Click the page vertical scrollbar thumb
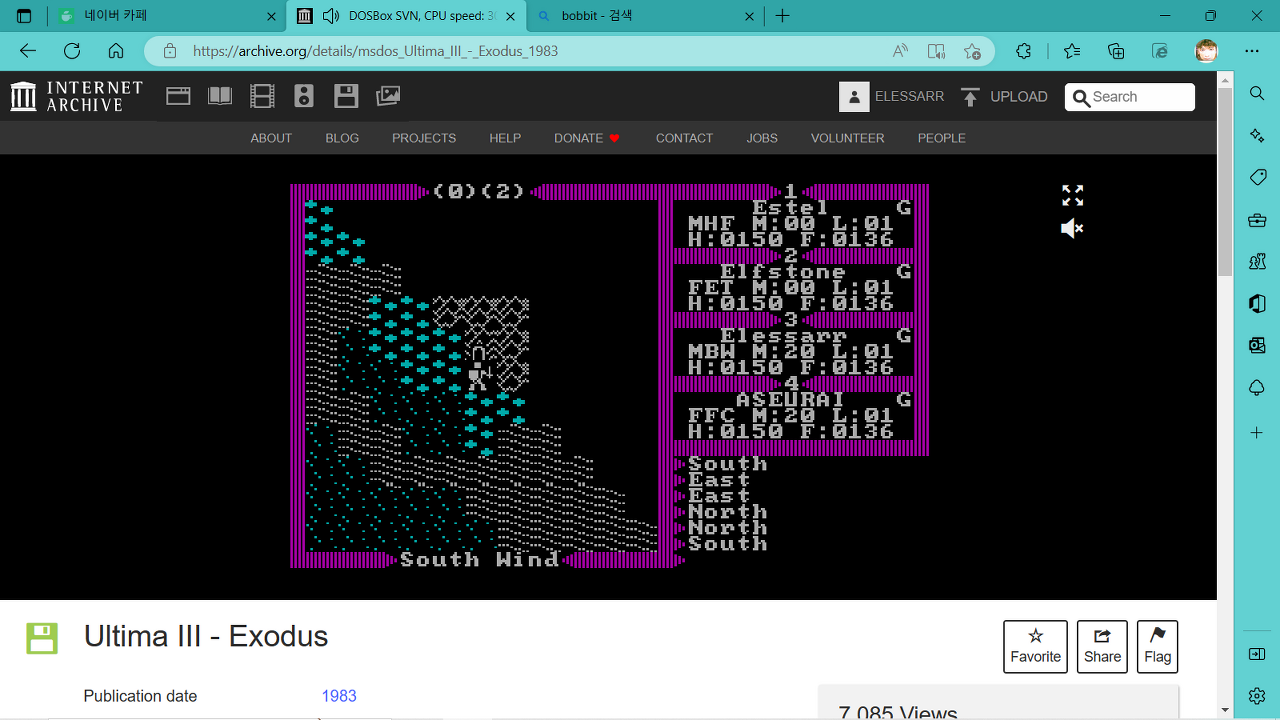The image size is (1280, 720). (1225, 180)
